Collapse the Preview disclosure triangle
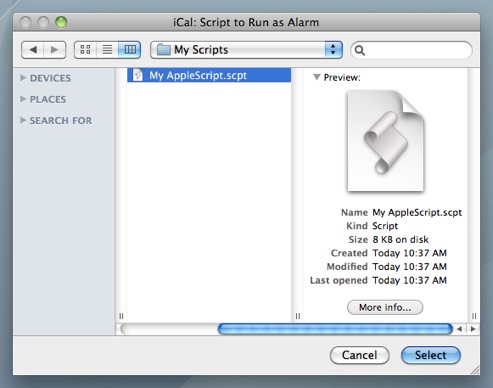This screenshot has height=388, width=493. (317, 77)
